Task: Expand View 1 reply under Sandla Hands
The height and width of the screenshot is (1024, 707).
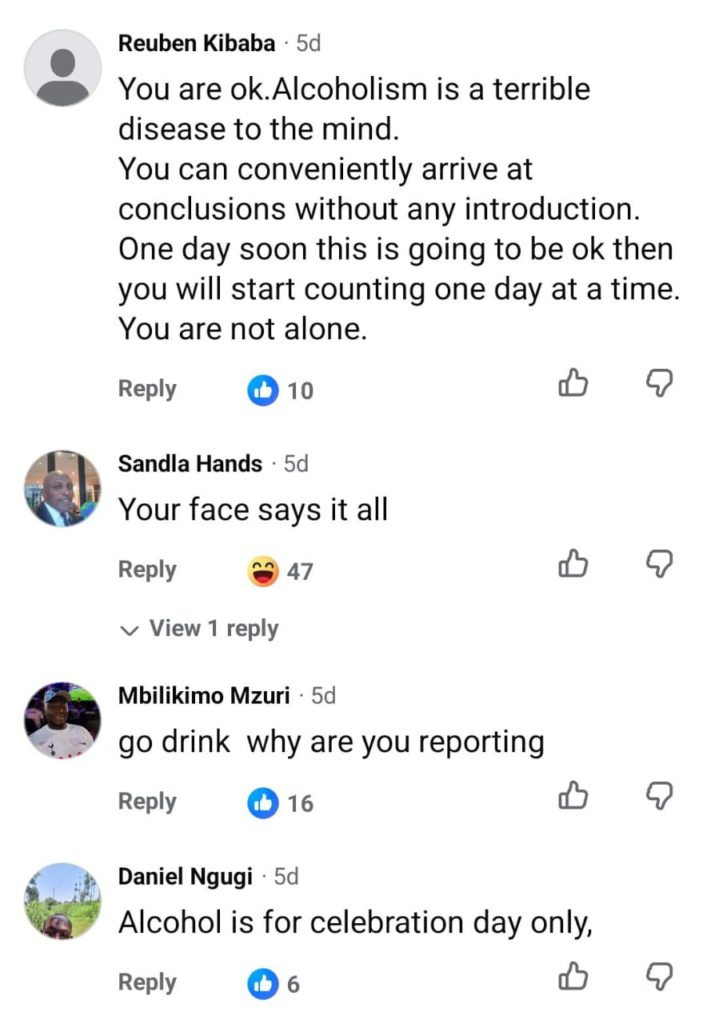Action: tap(200, 628)
